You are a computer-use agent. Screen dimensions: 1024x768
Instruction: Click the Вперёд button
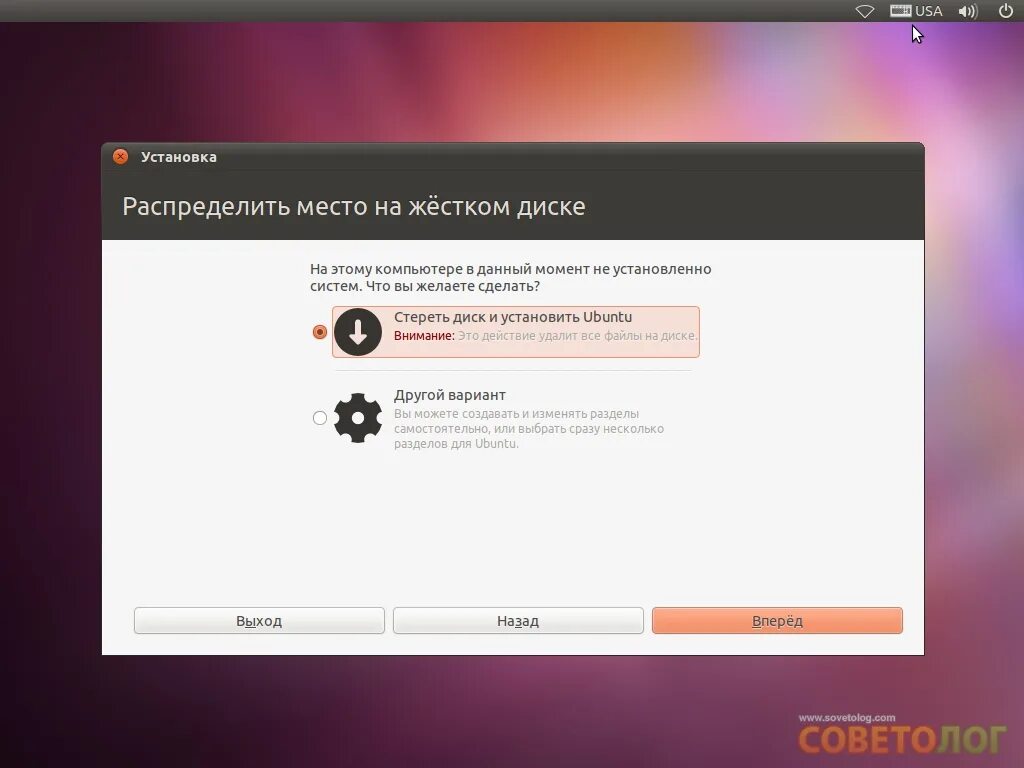(x=777, y=620)
